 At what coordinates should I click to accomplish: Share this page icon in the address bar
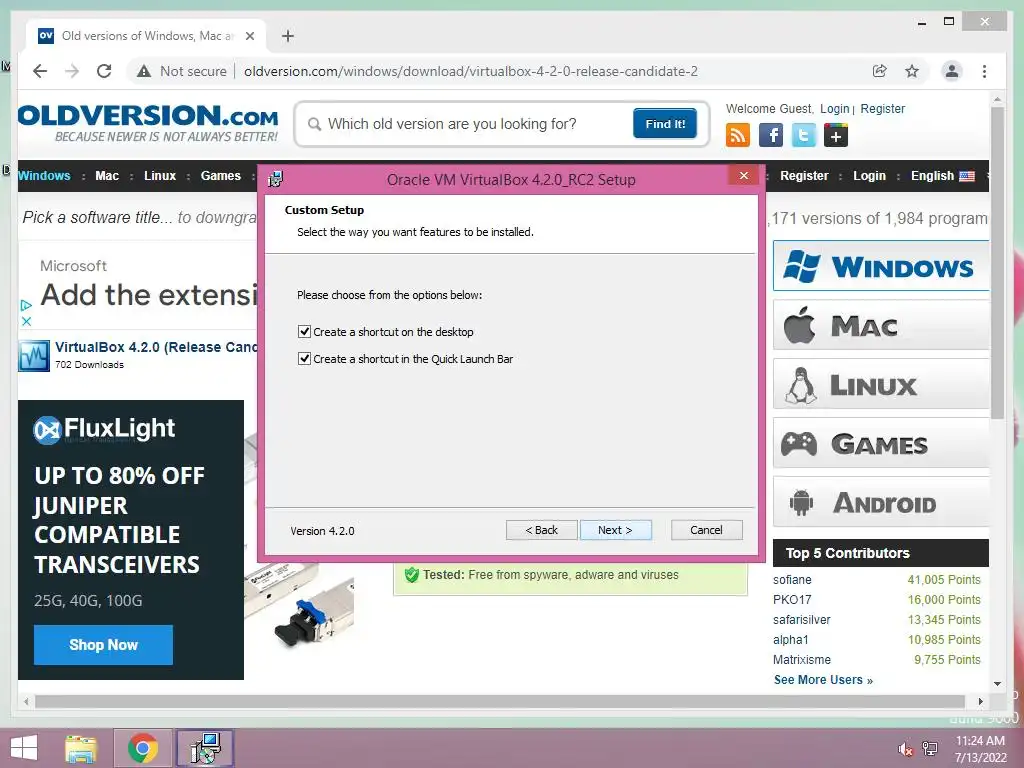click(880, 71)
